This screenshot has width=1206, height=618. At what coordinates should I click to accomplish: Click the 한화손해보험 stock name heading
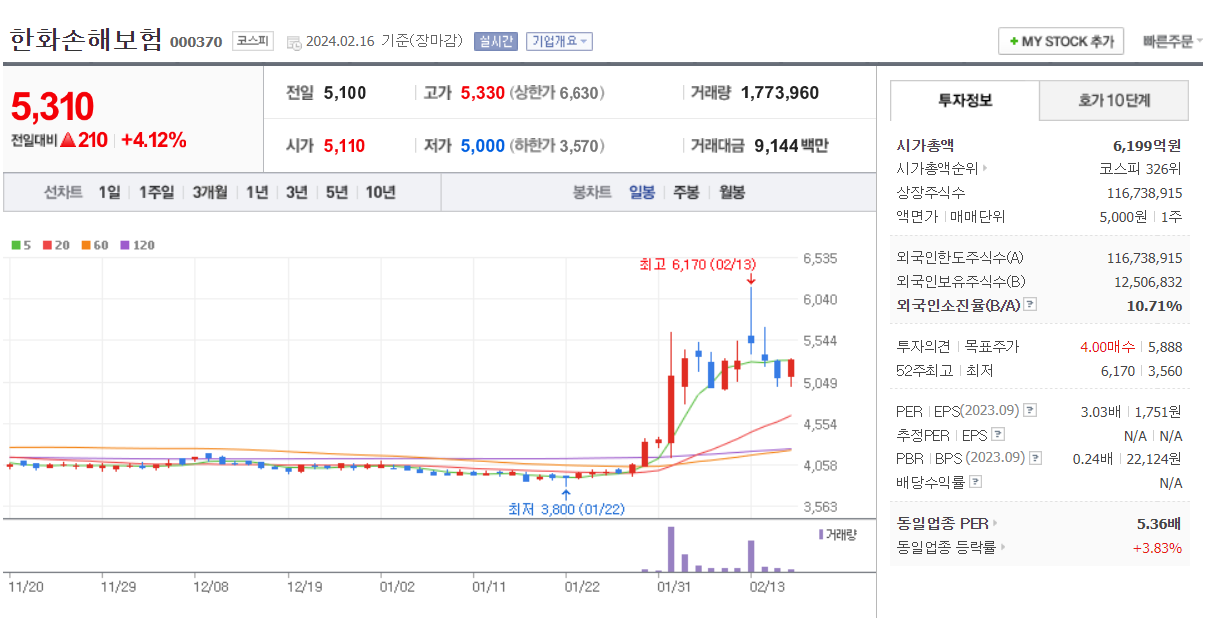[x=85, y=40]
